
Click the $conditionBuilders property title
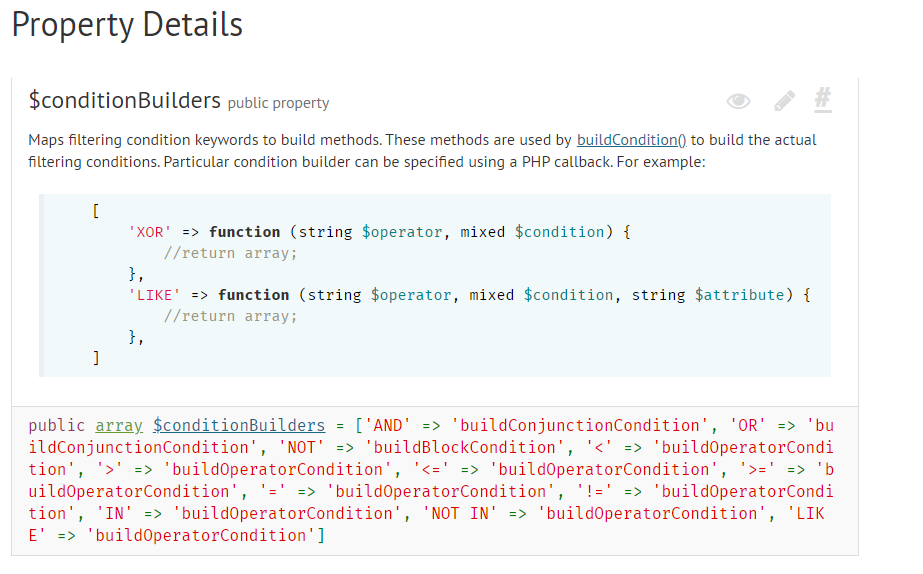tap(124, 101)
